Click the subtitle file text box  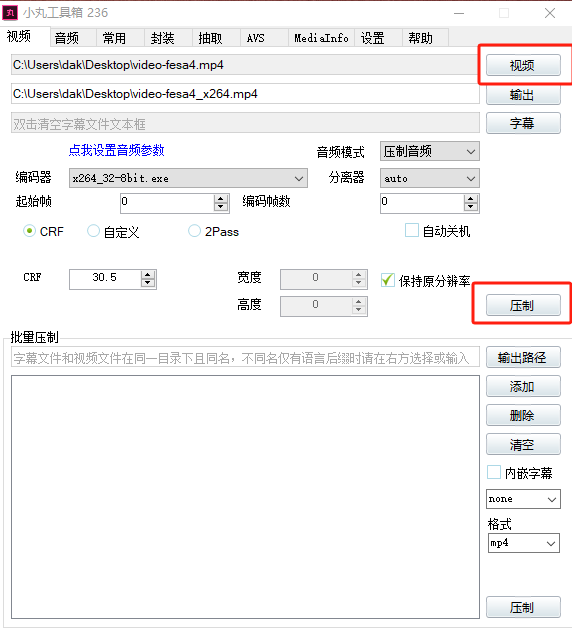(245, 123)
